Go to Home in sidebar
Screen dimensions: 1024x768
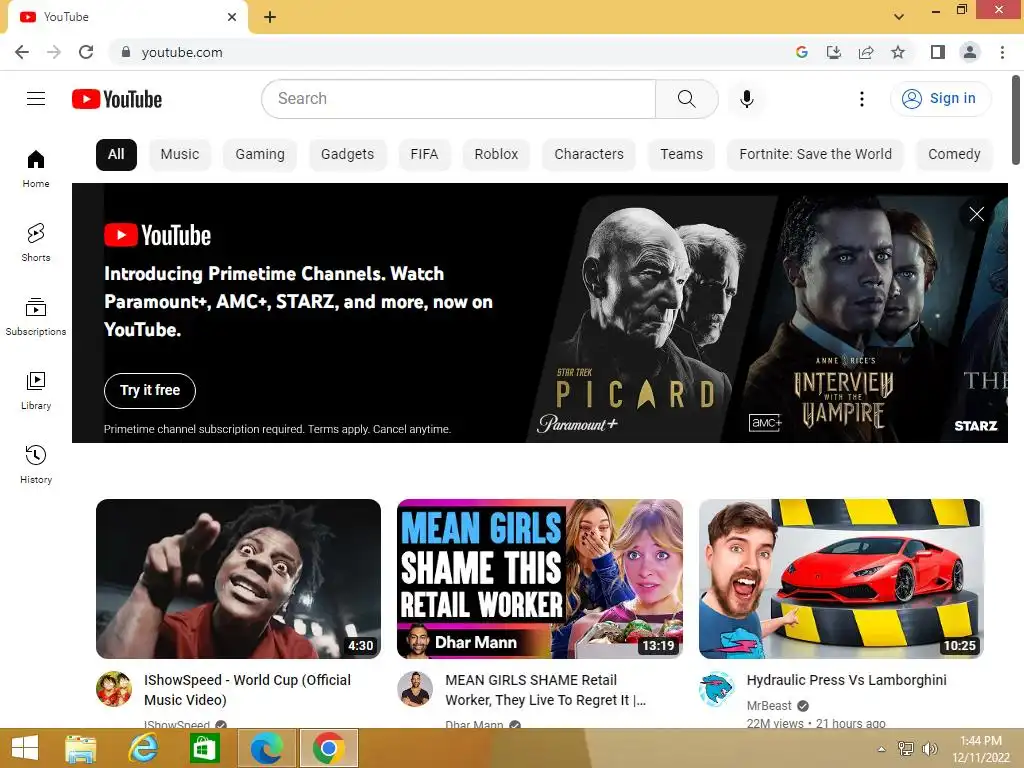36,169
